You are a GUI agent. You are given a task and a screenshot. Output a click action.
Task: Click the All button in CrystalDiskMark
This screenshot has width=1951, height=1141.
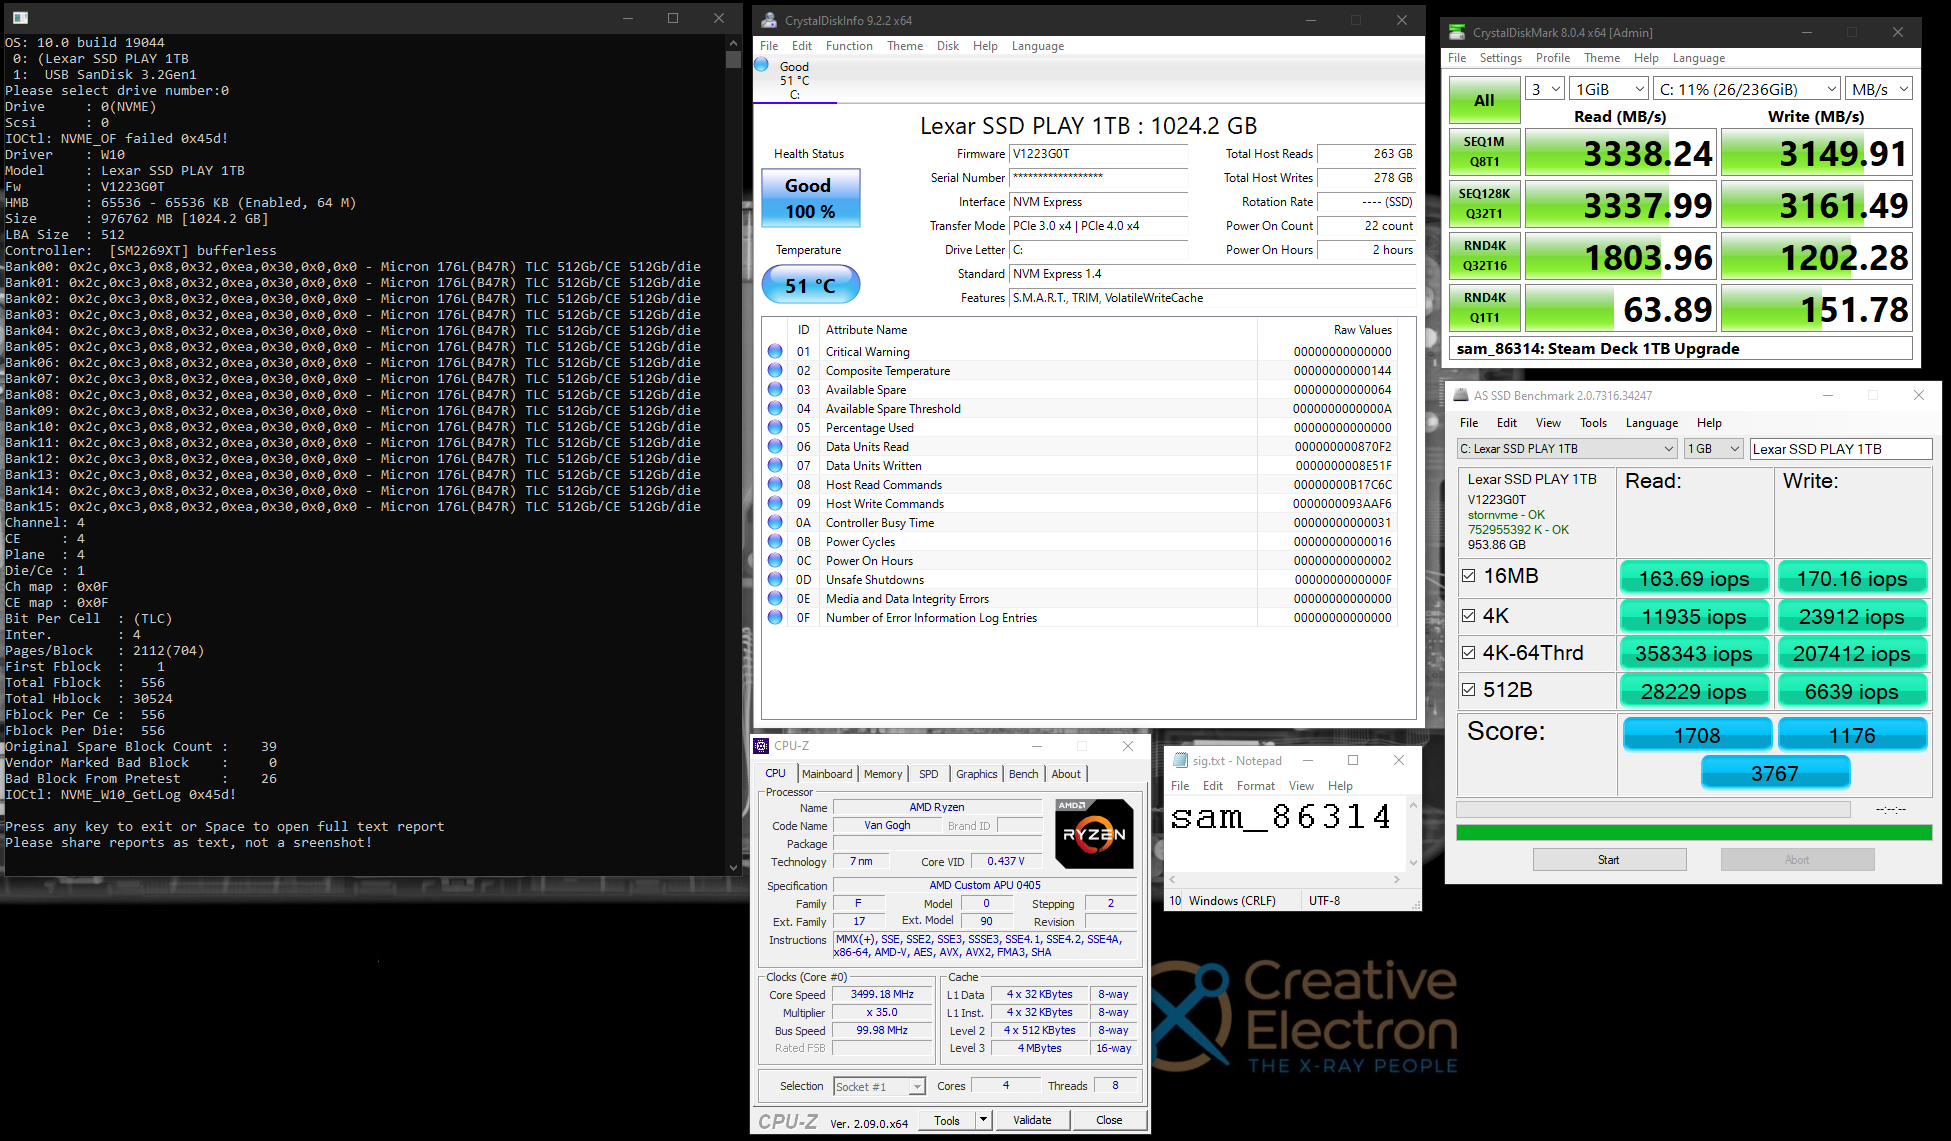[1484, 100]
